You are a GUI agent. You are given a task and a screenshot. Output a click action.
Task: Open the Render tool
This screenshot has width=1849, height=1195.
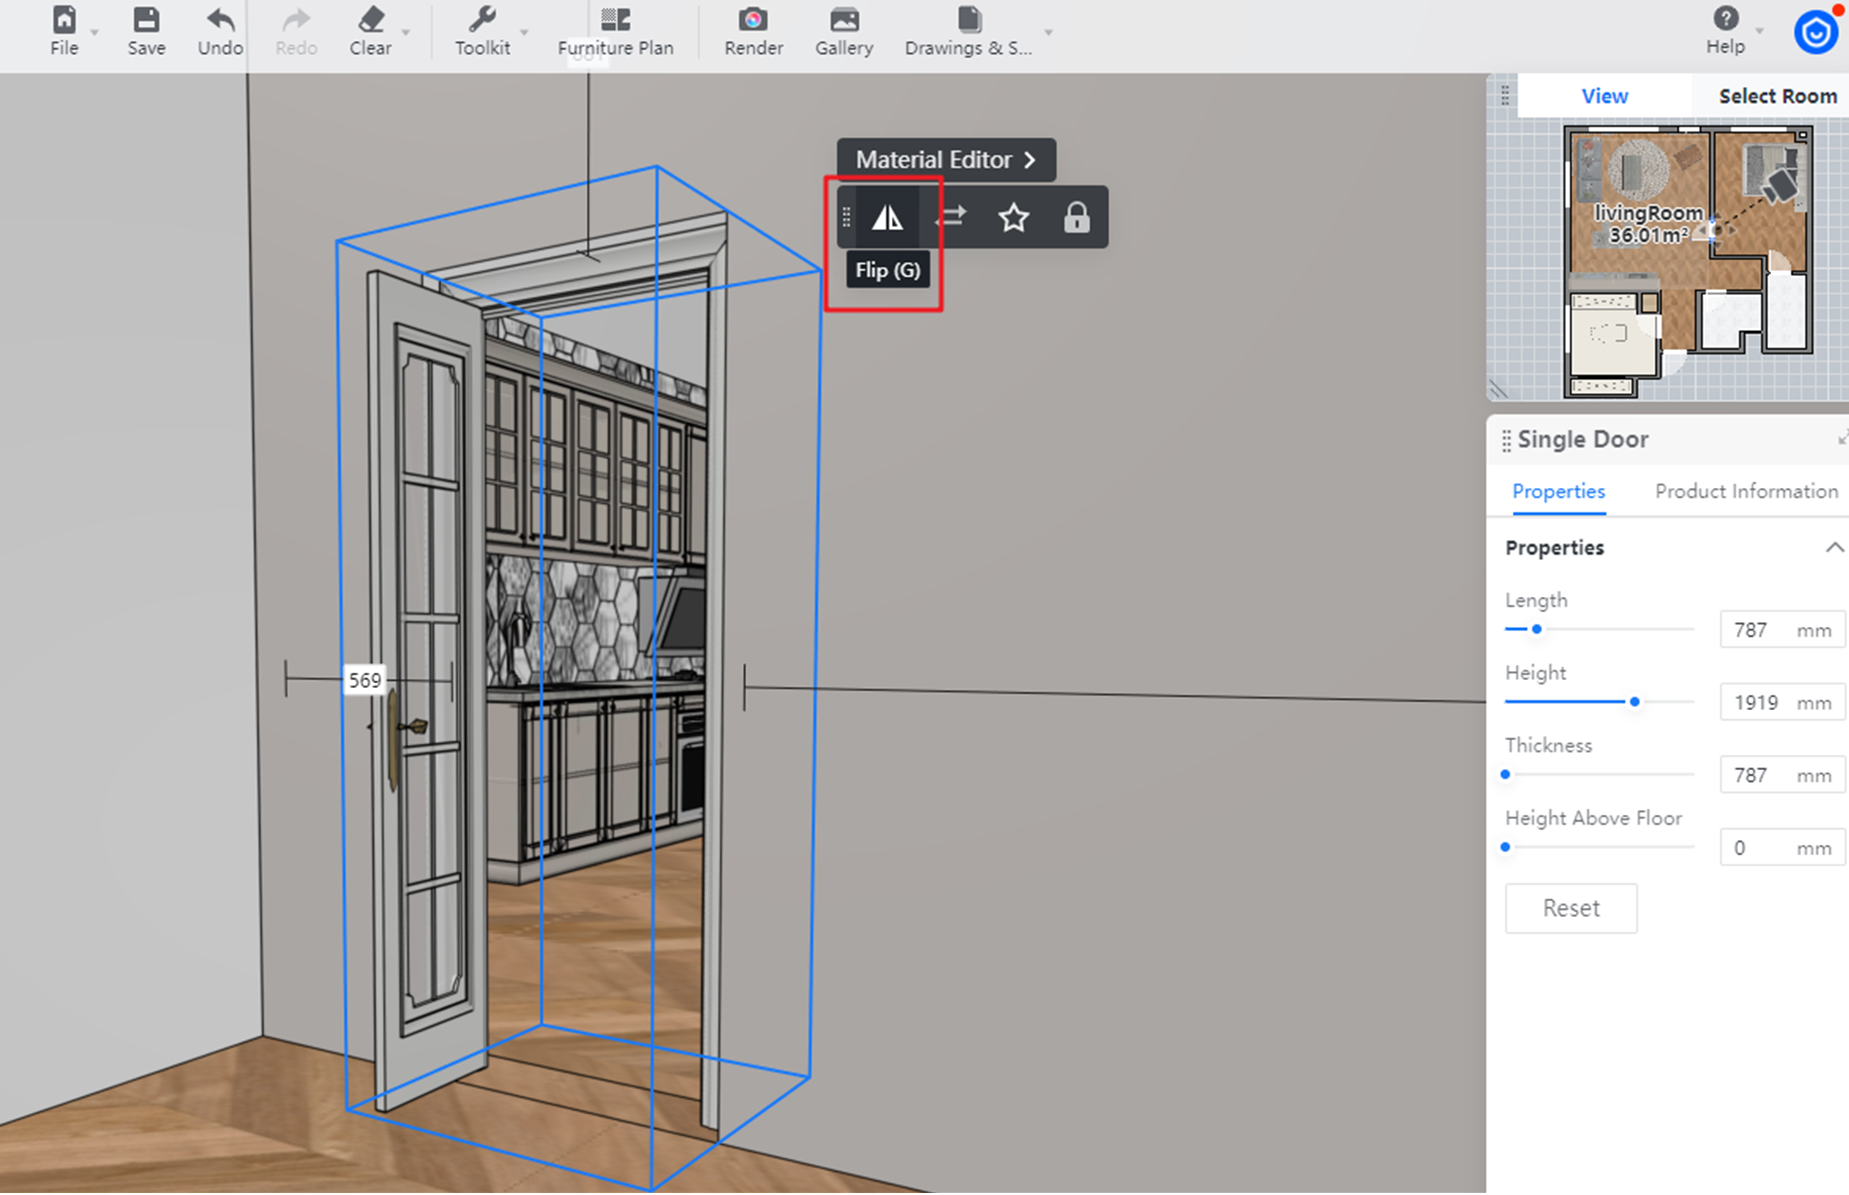pyautogui.click(x=753, y=31)
